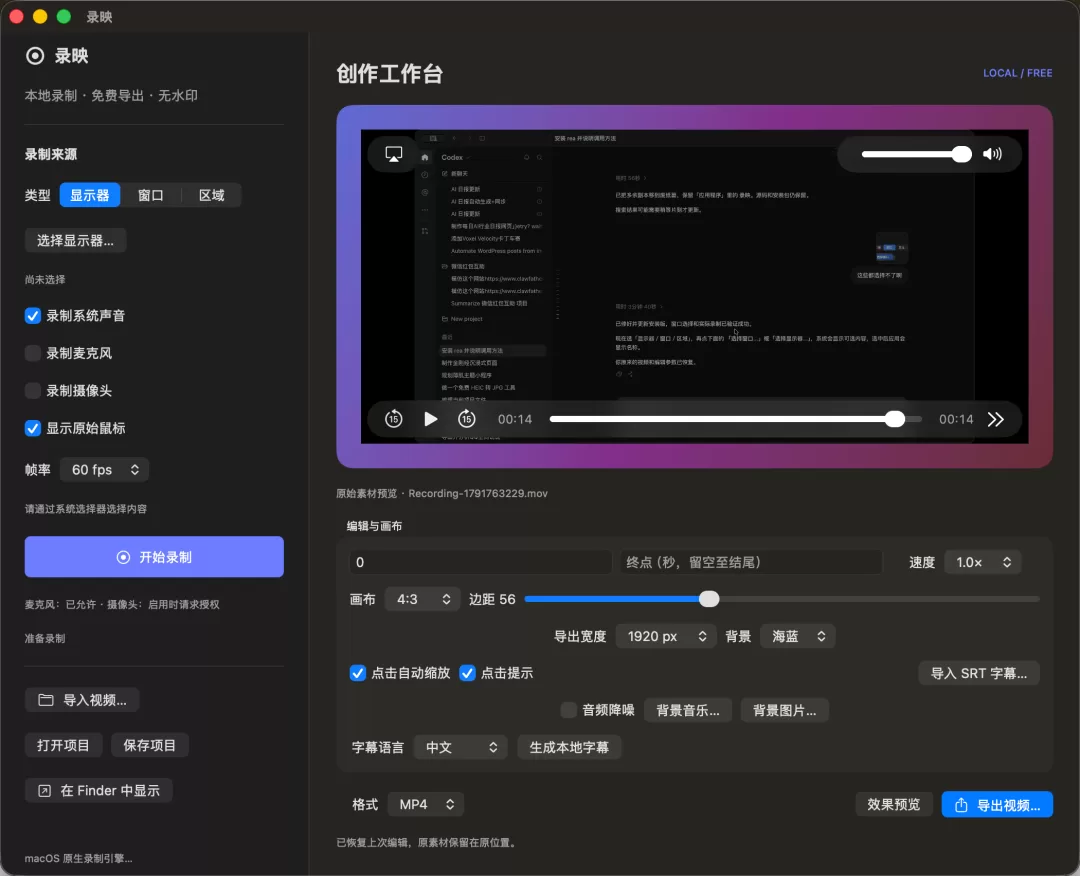Enable 录制摄像头 checkbox

click(32, 391)
